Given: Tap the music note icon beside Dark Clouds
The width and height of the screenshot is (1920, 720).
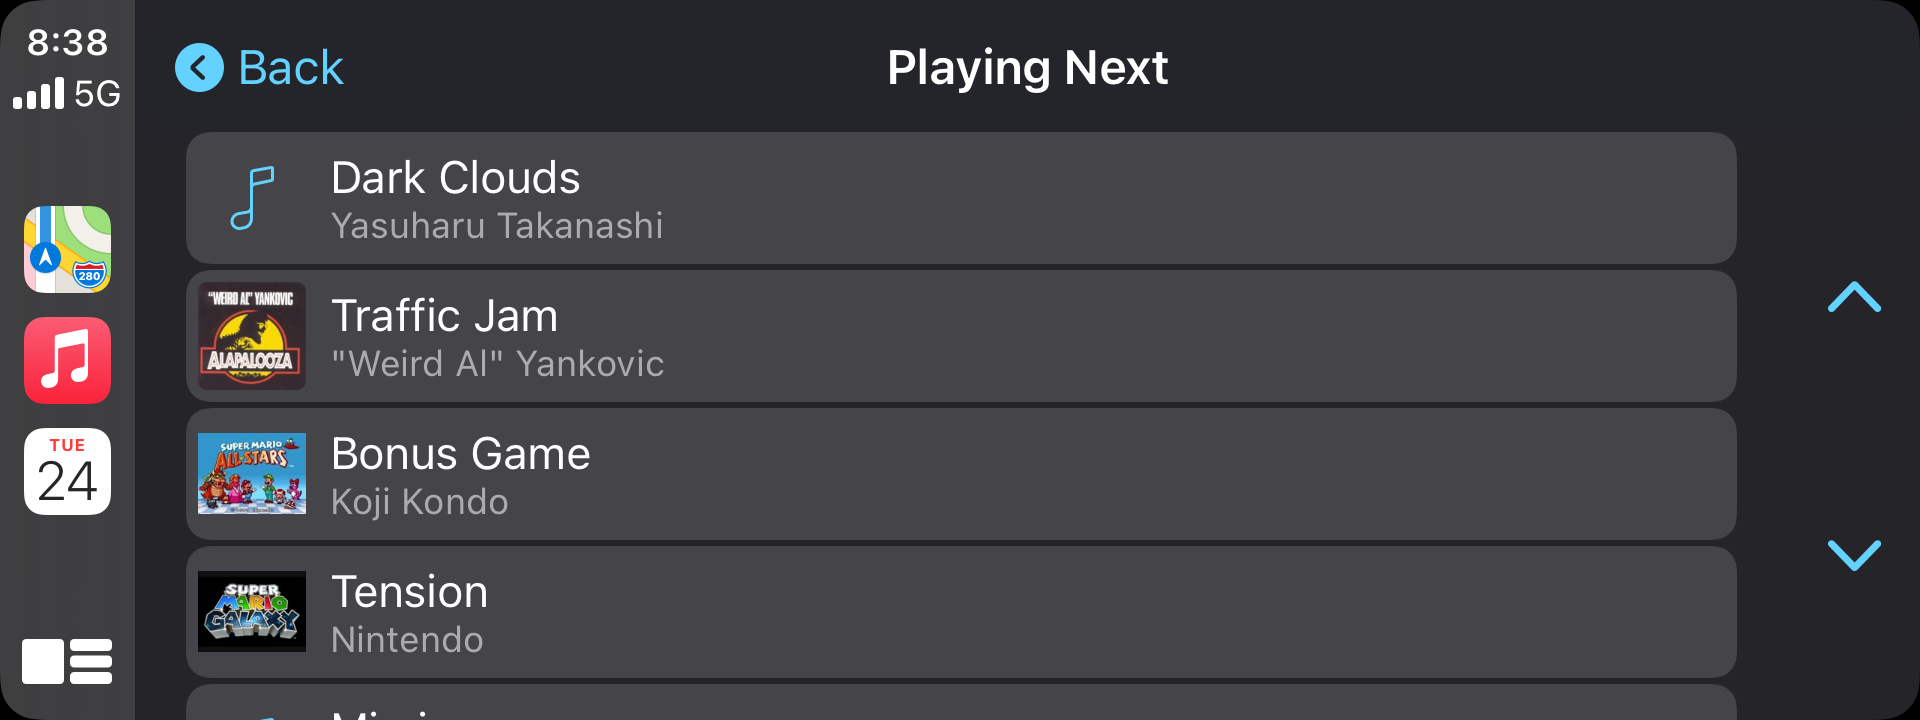Looking at the screenshot, I should pyautogui.click(x=252, y=198).
